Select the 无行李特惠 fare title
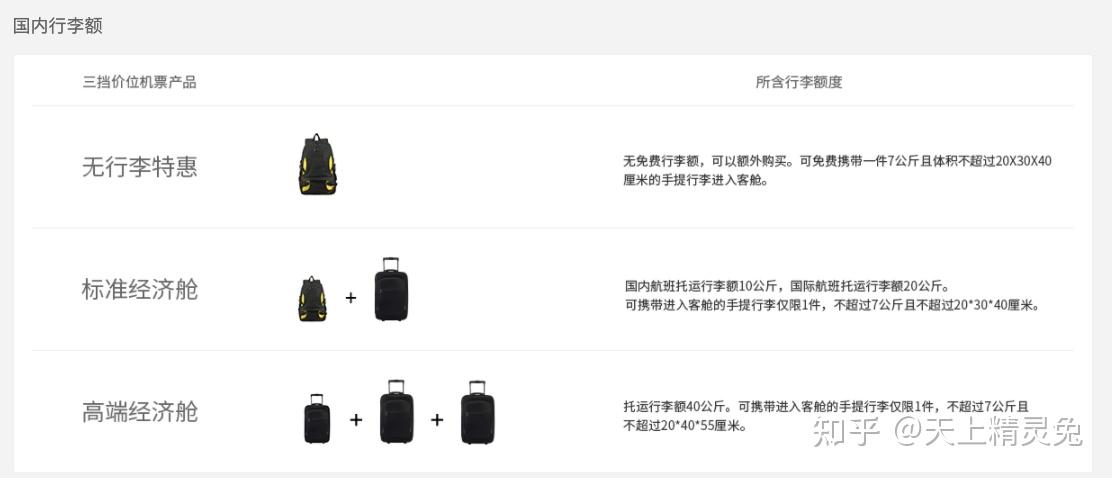The width and height of the screenshot is (1112, 478). pyautogui.click(x=140, y=167)
